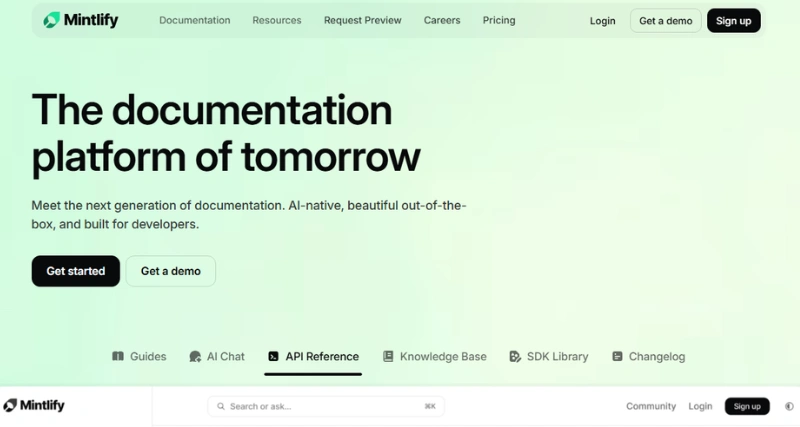Visit the Pricing page

click(x=499, y=20)
